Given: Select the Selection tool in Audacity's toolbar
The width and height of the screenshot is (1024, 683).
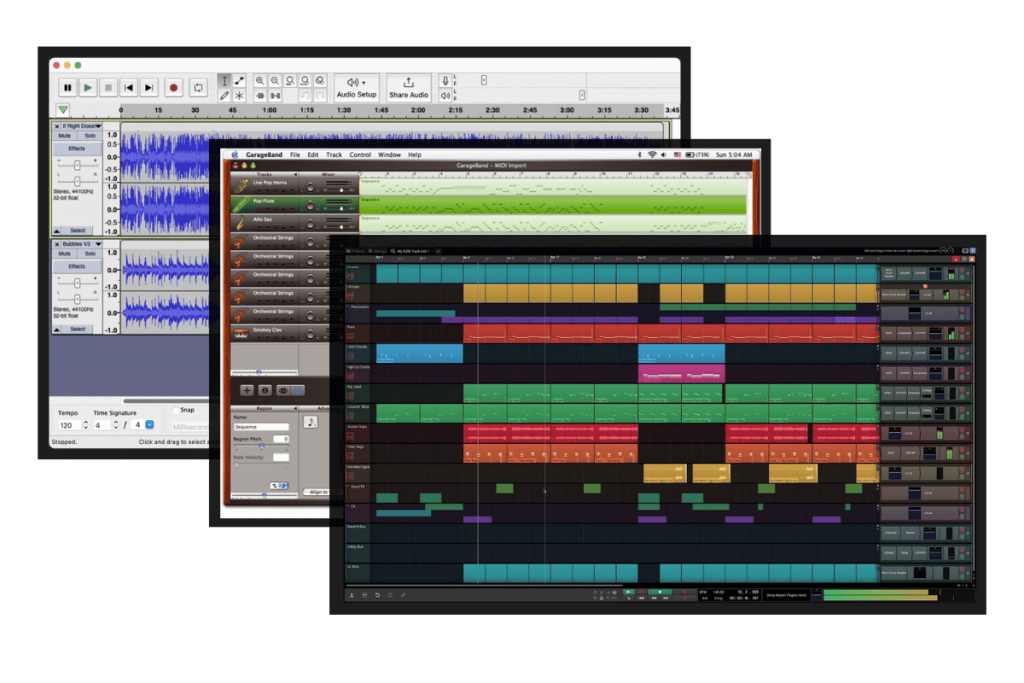Looking at the screenshot, I should [x=225, y=80].
